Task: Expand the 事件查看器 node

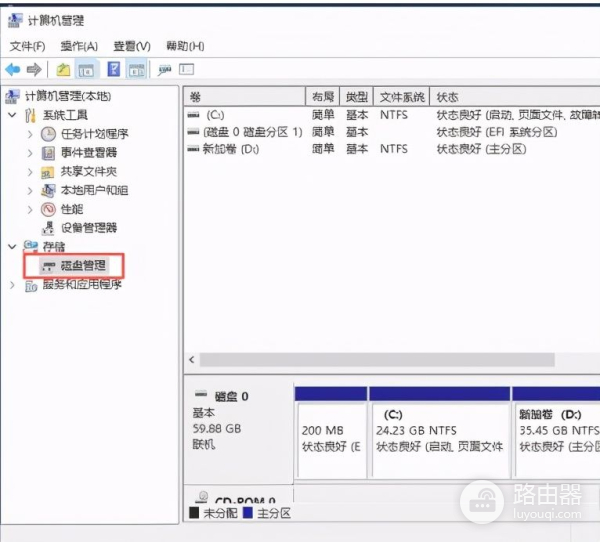Action: click(x=30, y=153)
